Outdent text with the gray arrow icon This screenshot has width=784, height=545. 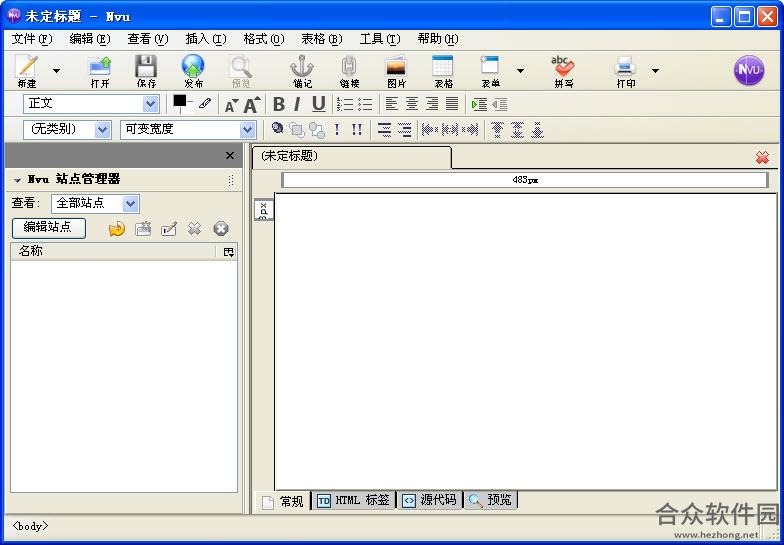[x=500, y=104]
